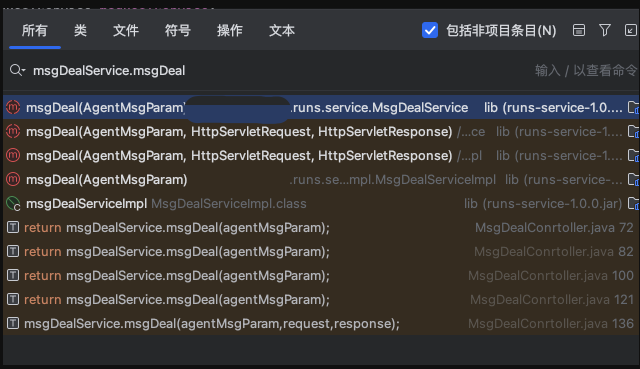Click library icon on /...pl msgDeal row
This screenshot has height=369, width=640.
pos(633,156)
